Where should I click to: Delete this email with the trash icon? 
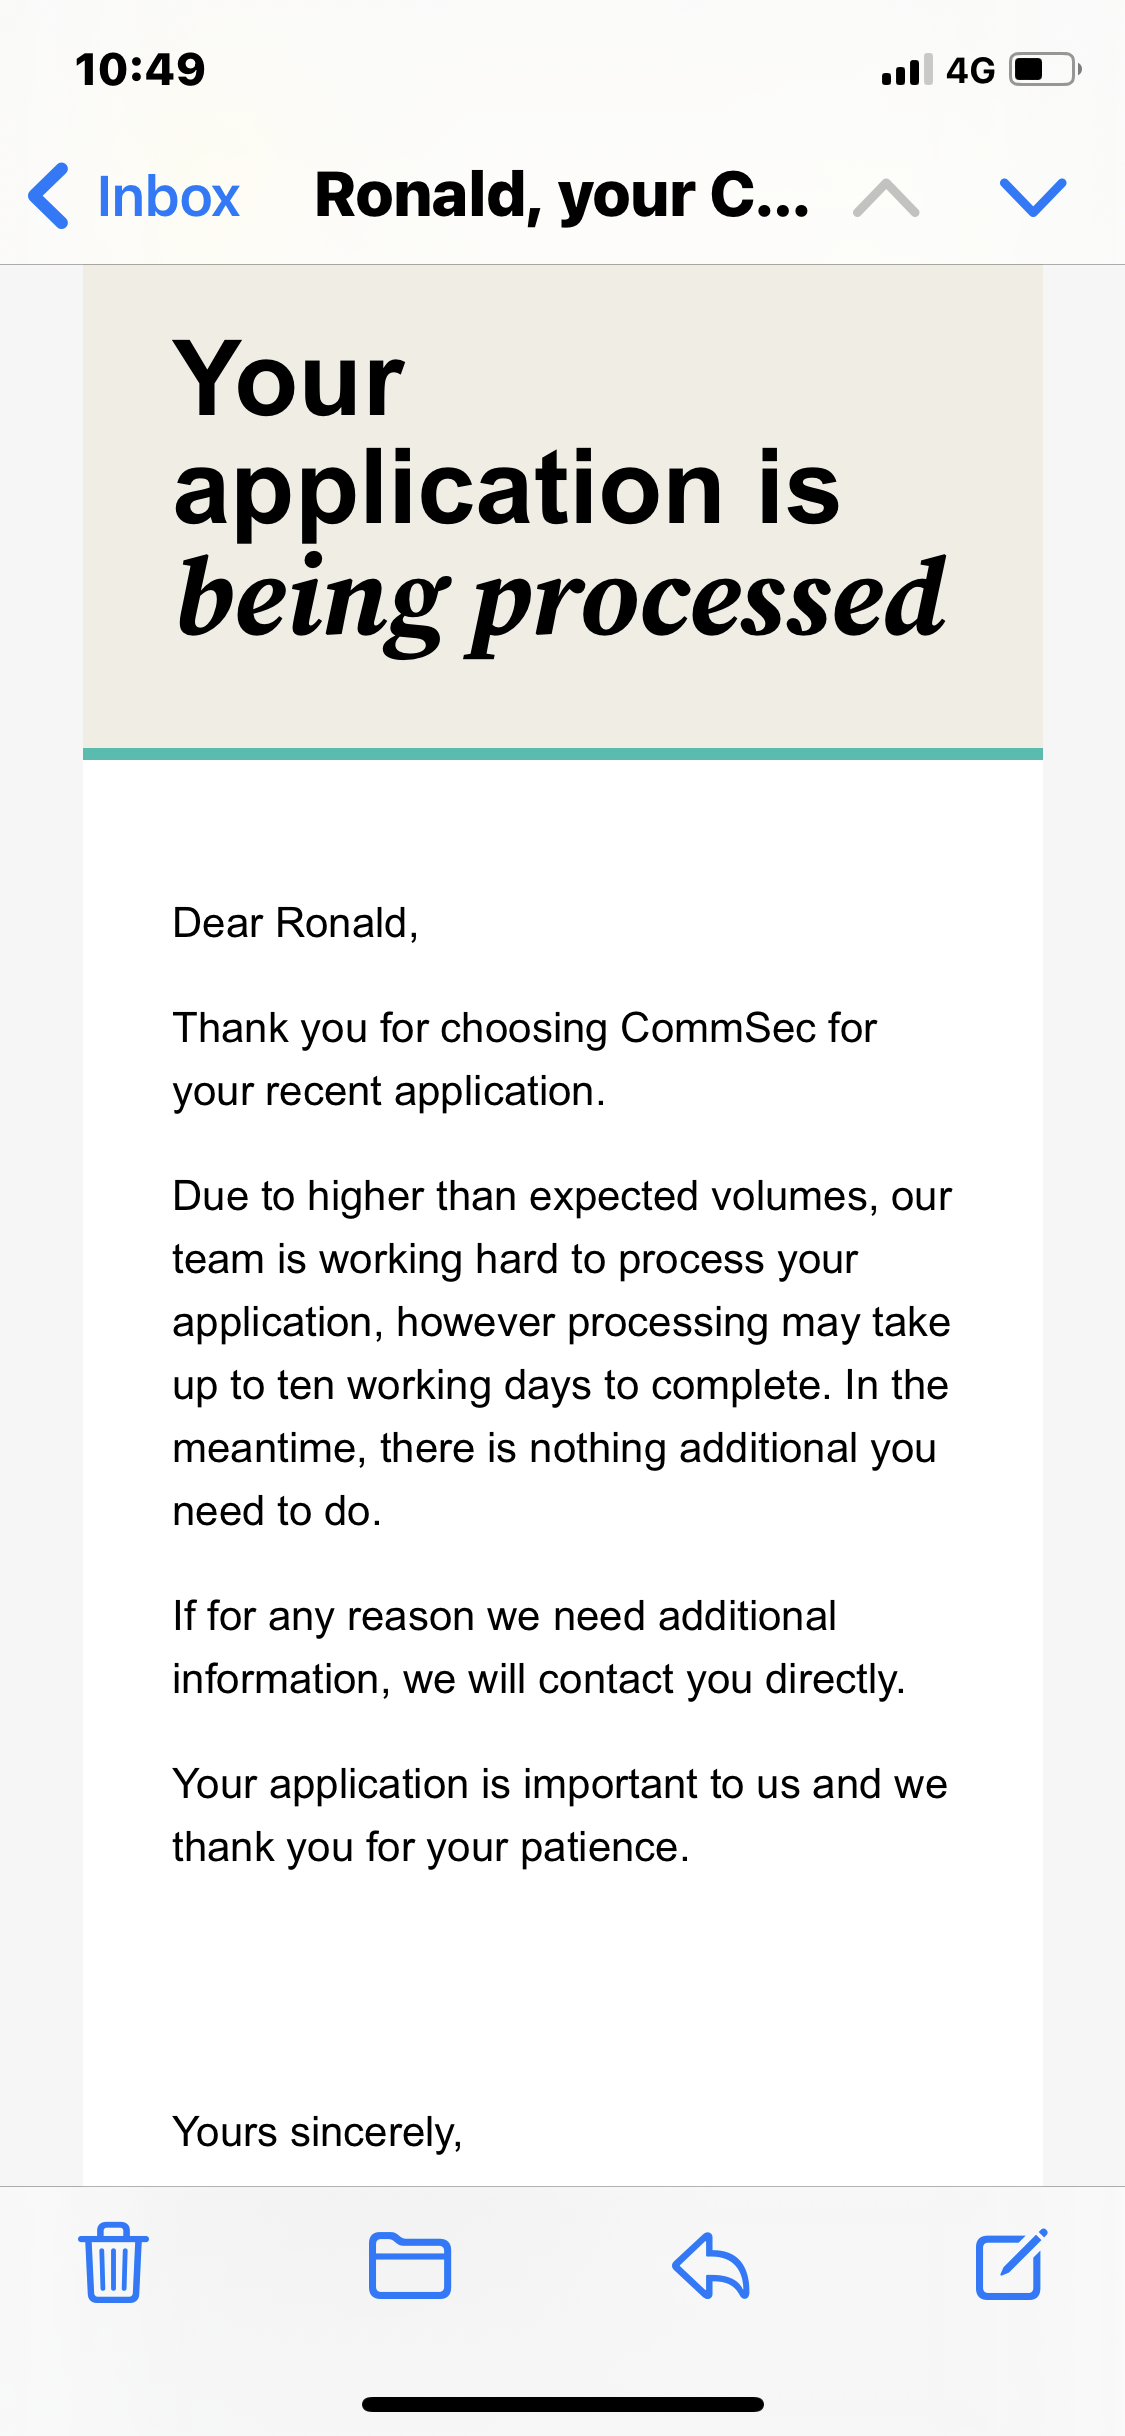point(113,2263)
